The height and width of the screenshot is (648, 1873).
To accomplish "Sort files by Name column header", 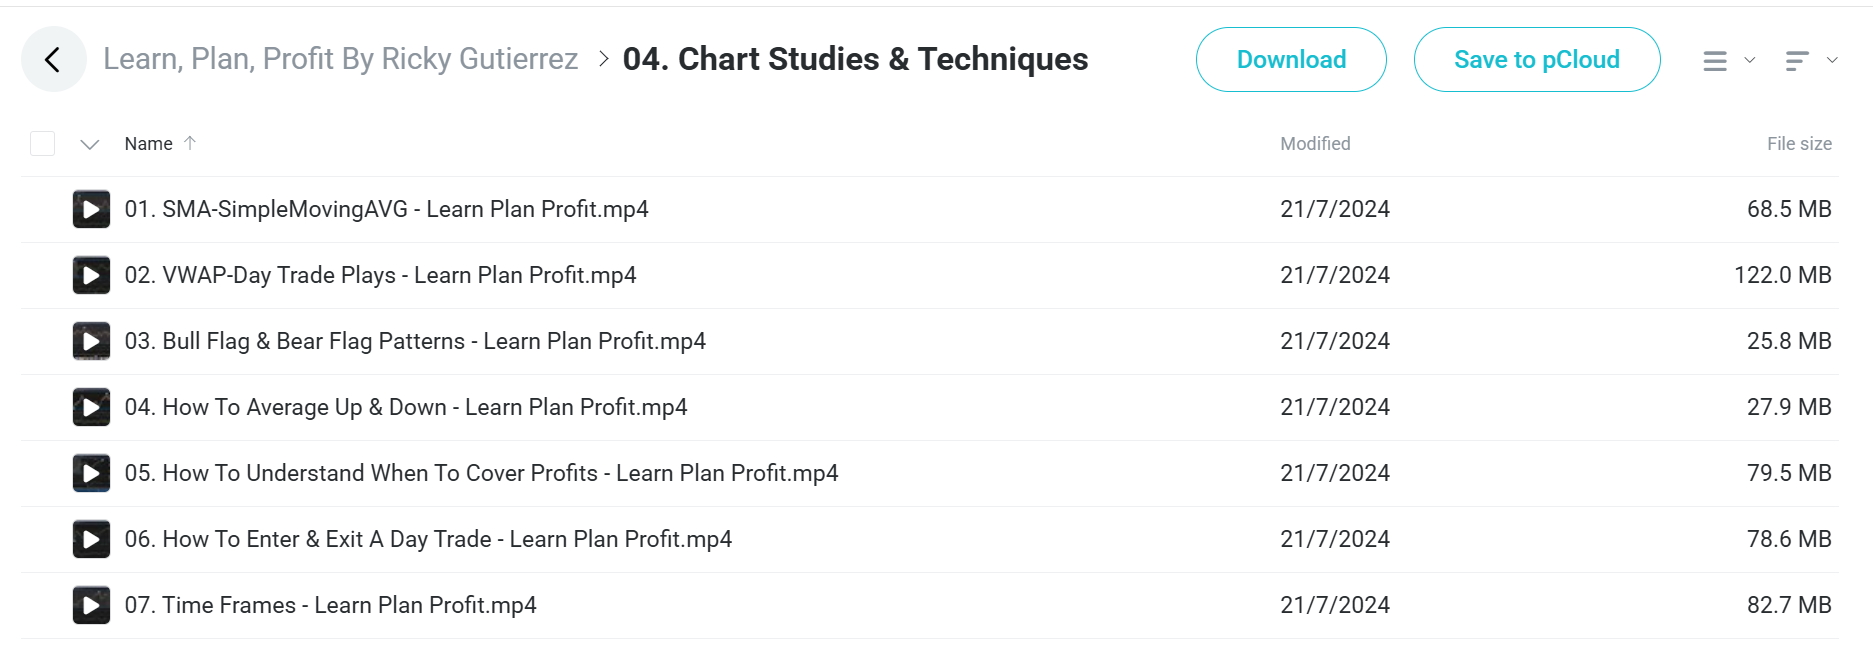I will (x=148, y=144).
